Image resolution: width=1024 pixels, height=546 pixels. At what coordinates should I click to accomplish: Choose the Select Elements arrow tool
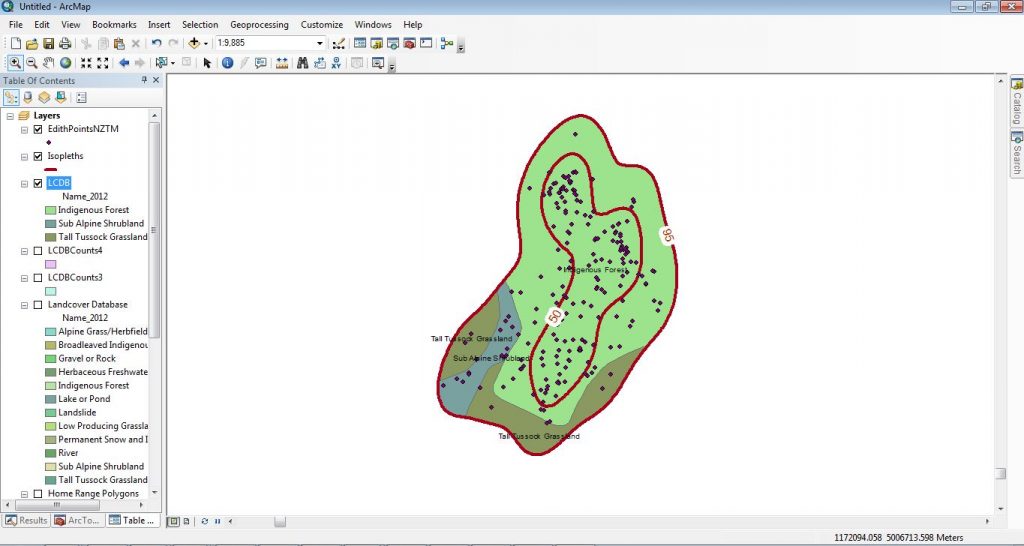[x=207, y=63]
